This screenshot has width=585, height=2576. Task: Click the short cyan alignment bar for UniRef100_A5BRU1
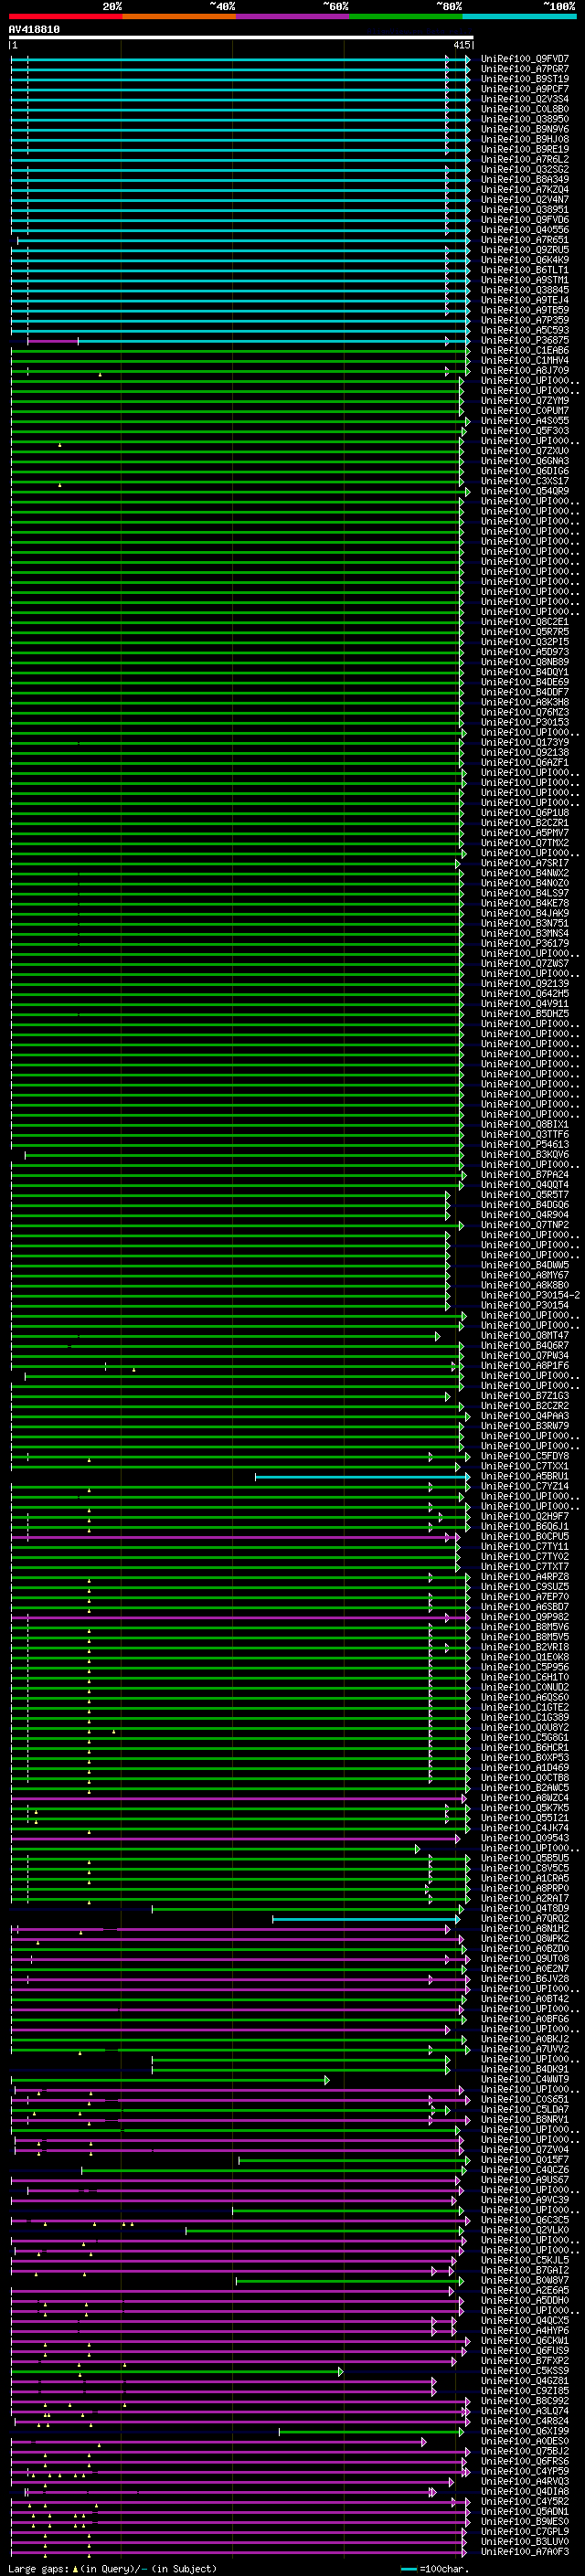362,1476
